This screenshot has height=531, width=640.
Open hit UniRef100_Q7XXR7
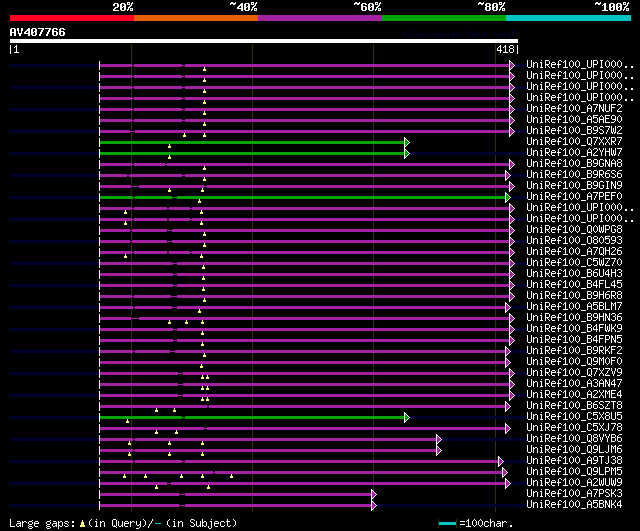[x=574, y=142]
